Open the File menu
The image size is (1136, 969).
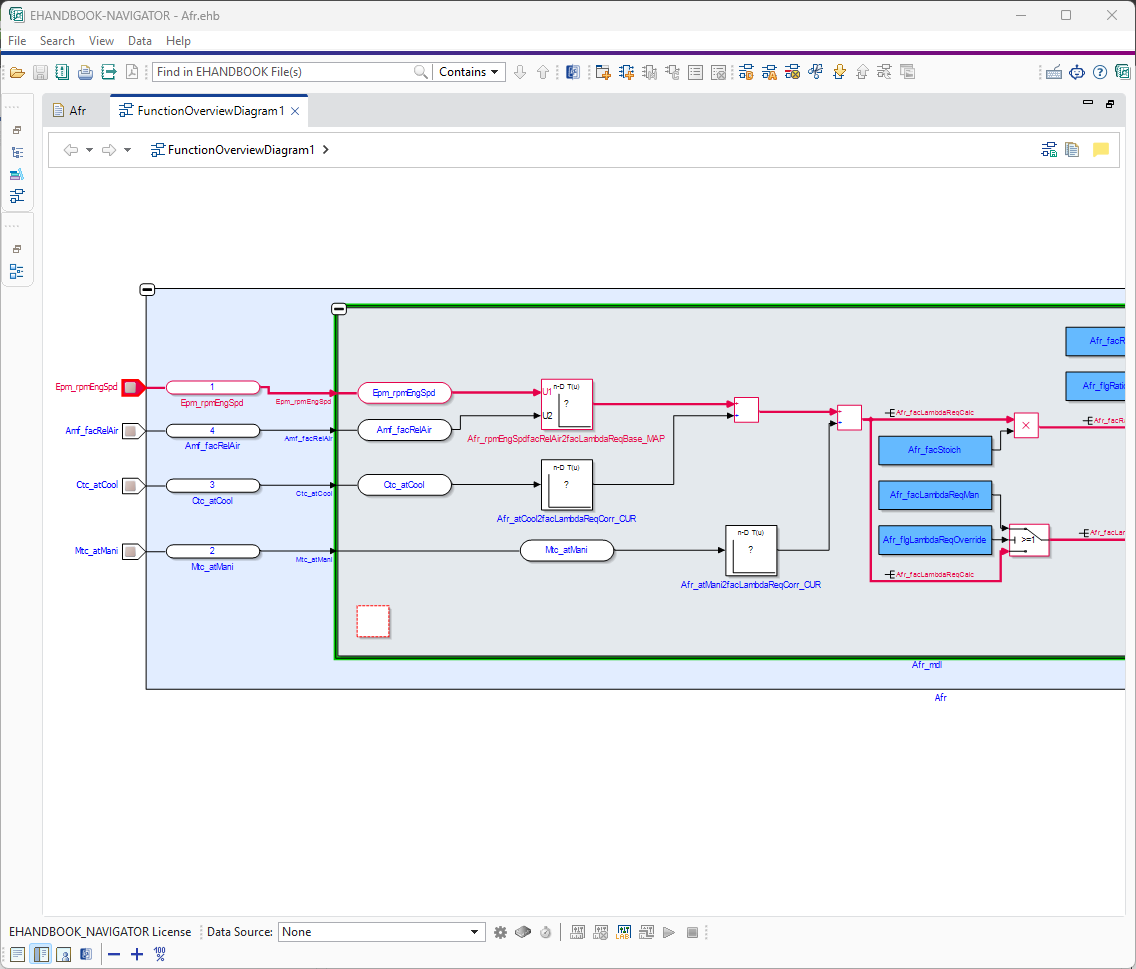click(17, 41)
